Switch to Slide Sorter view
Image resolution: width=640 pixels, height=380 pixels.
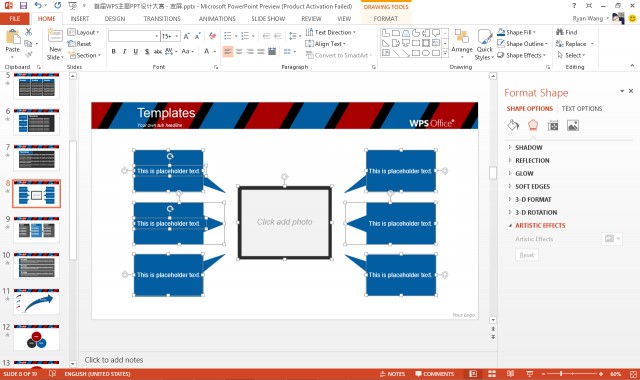492,374
